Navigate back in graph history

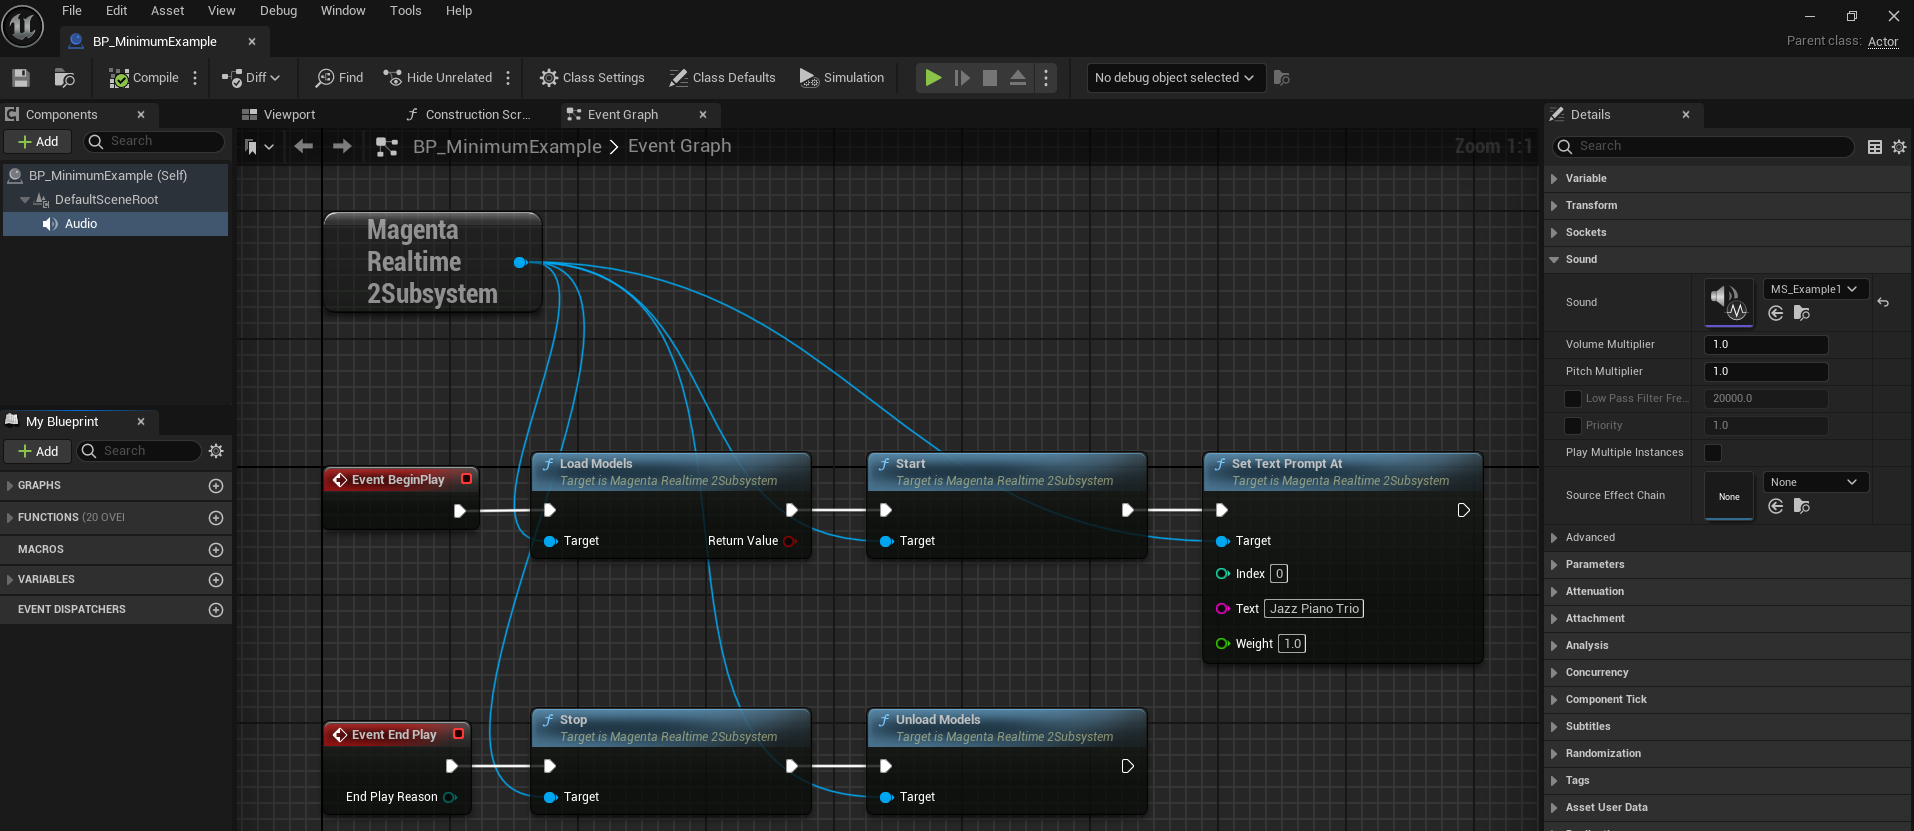pyautogui.click(x=304, y=146)
